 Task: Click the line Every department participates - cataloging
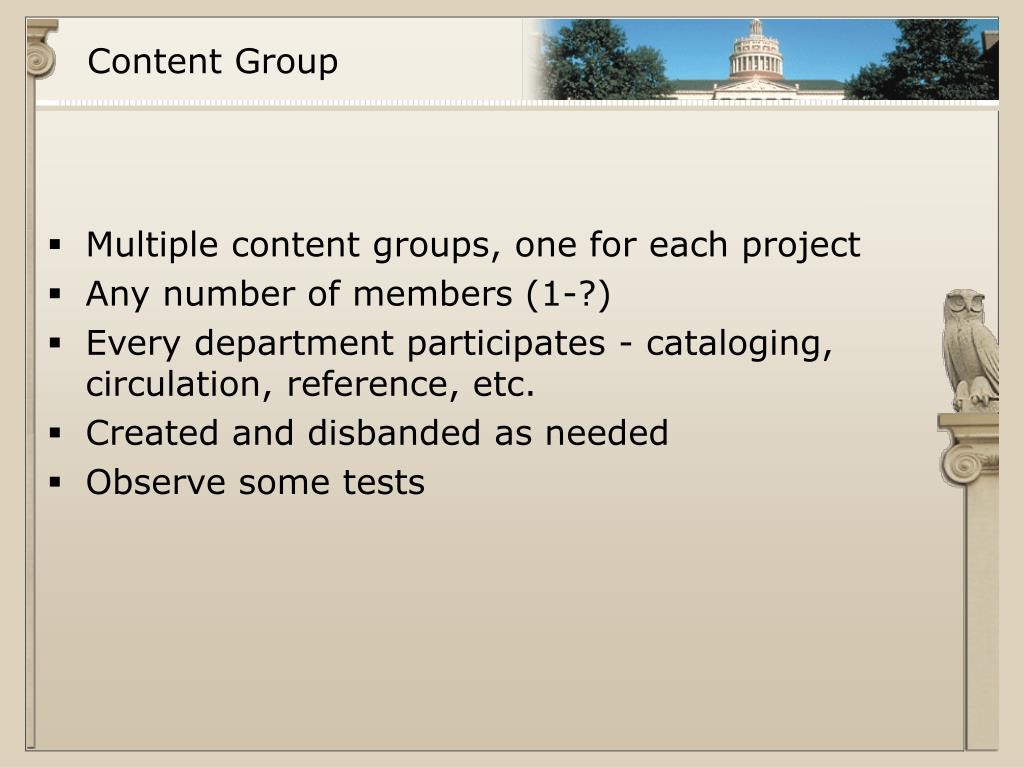[459, 344]
